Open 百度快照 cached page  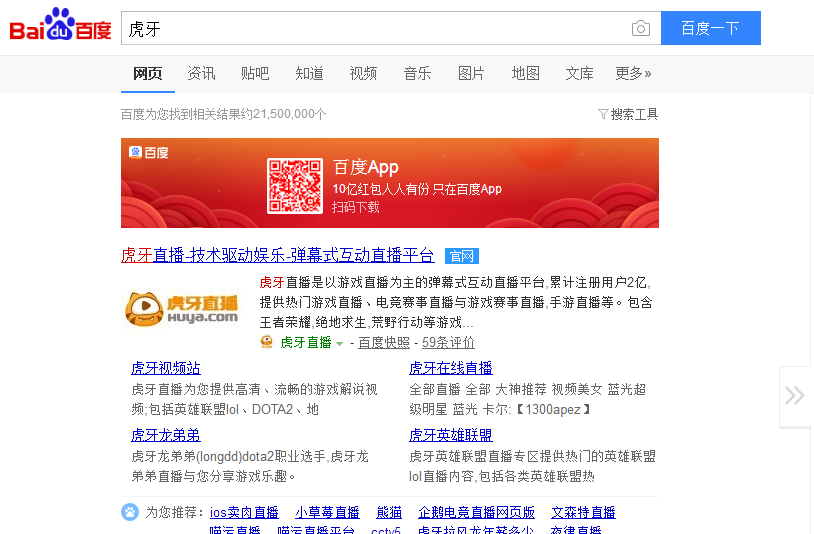tap(384, 343)
